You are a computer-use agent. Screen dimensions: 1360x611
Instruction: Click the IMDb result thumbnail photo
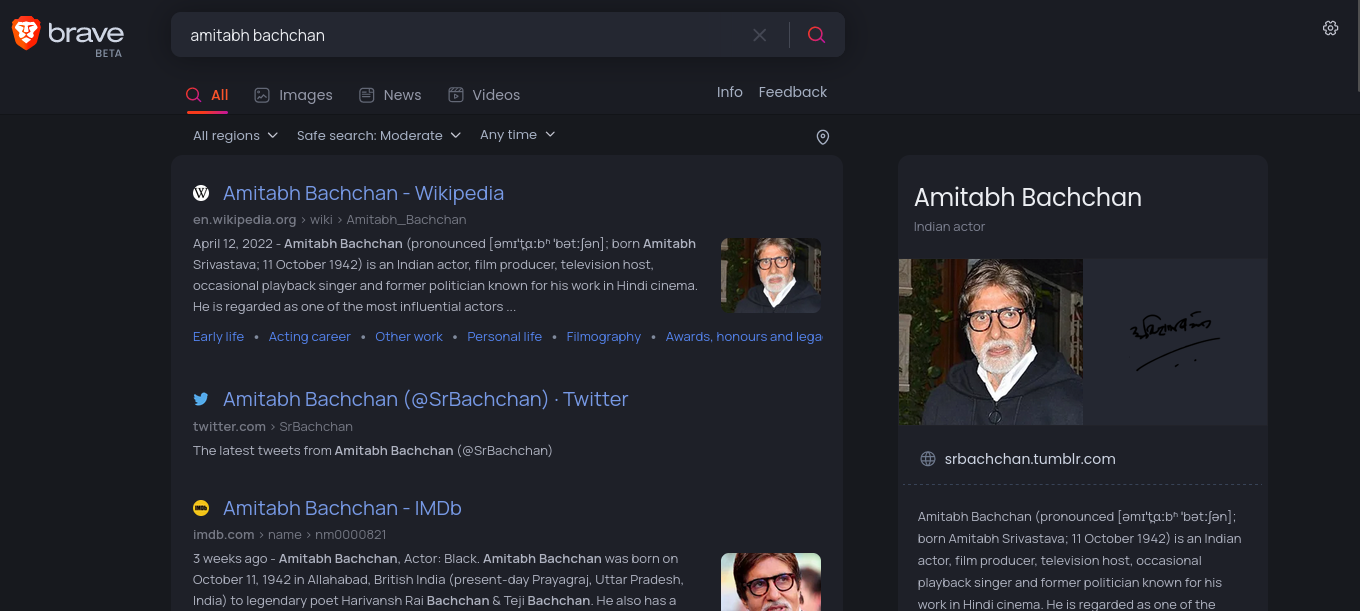coord(771,582)
